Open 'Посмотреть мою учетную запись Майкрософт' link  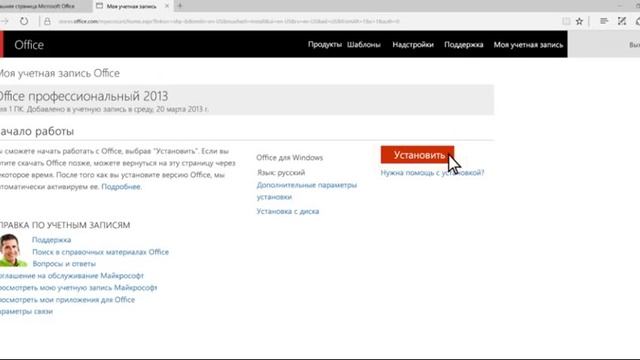[78, 288]
